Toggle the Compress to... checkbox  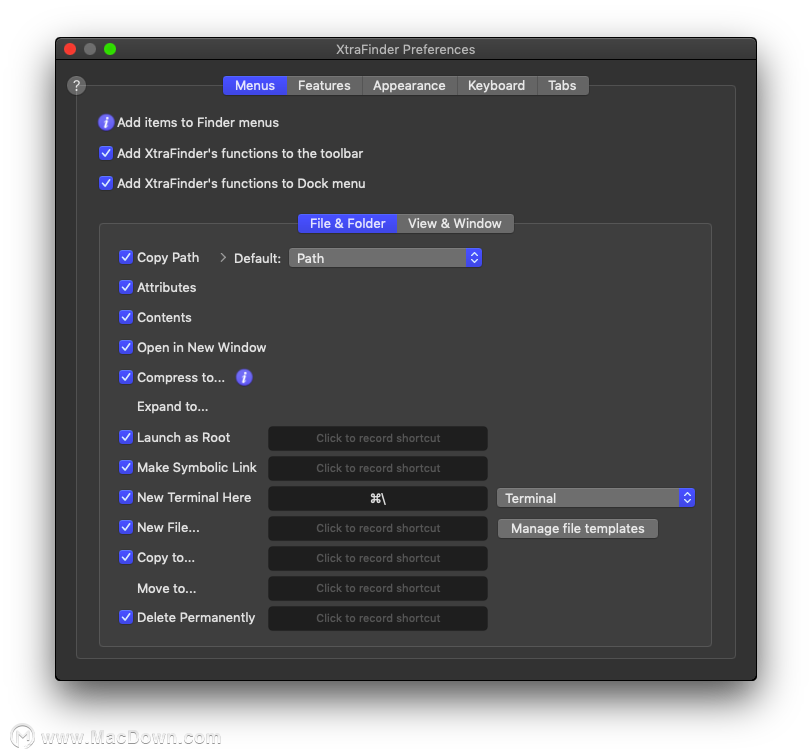(x=126, y=377)
